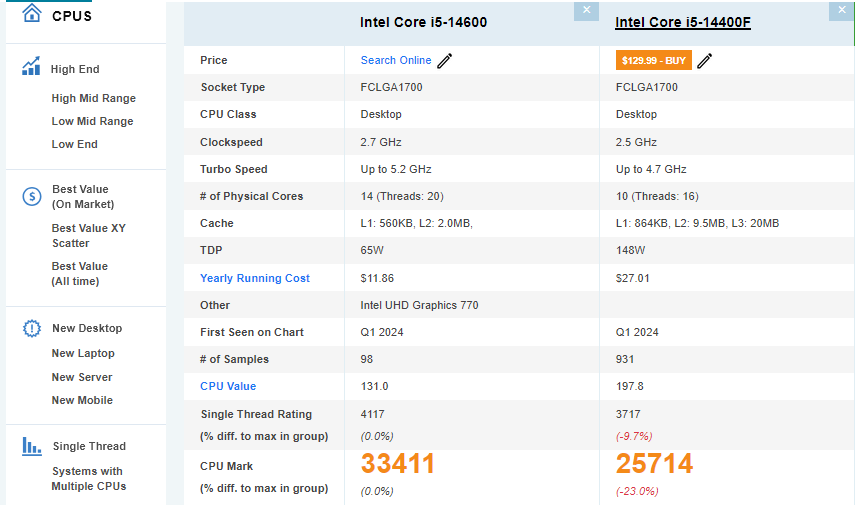Open Best Value XY Scatter
The width and height of the screenshot is (855, 505).
pyautogui.click(x=89, y=236)
